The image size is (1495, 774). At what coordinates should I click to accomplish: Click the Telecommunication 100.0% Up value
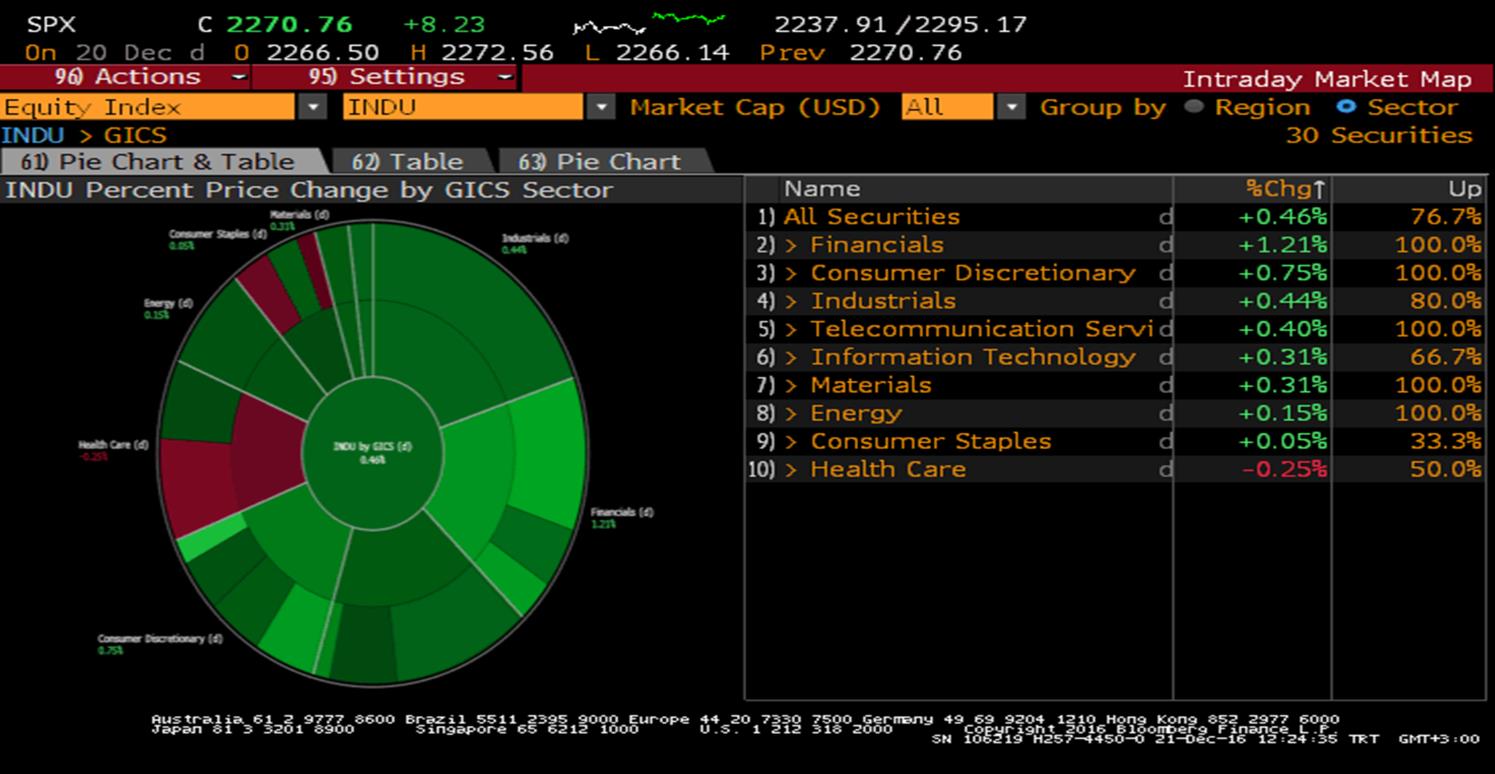point(1438,329)
